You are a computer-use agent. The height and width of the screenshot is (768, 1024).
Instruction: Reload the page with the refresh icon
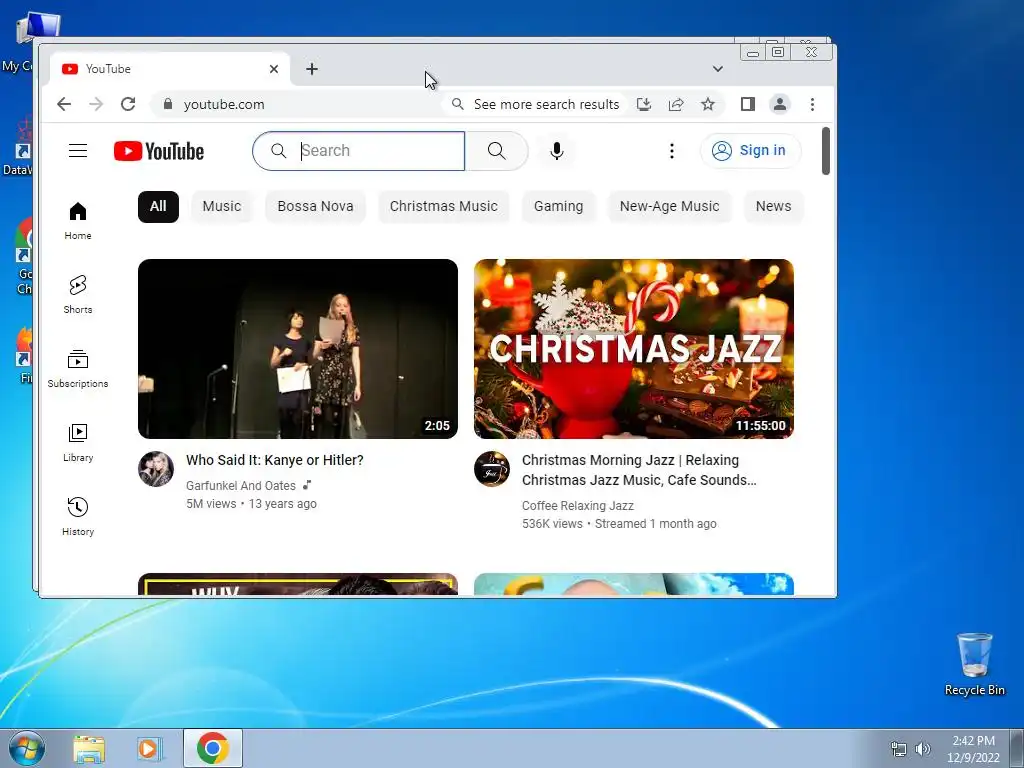click(x=128, y=104)
